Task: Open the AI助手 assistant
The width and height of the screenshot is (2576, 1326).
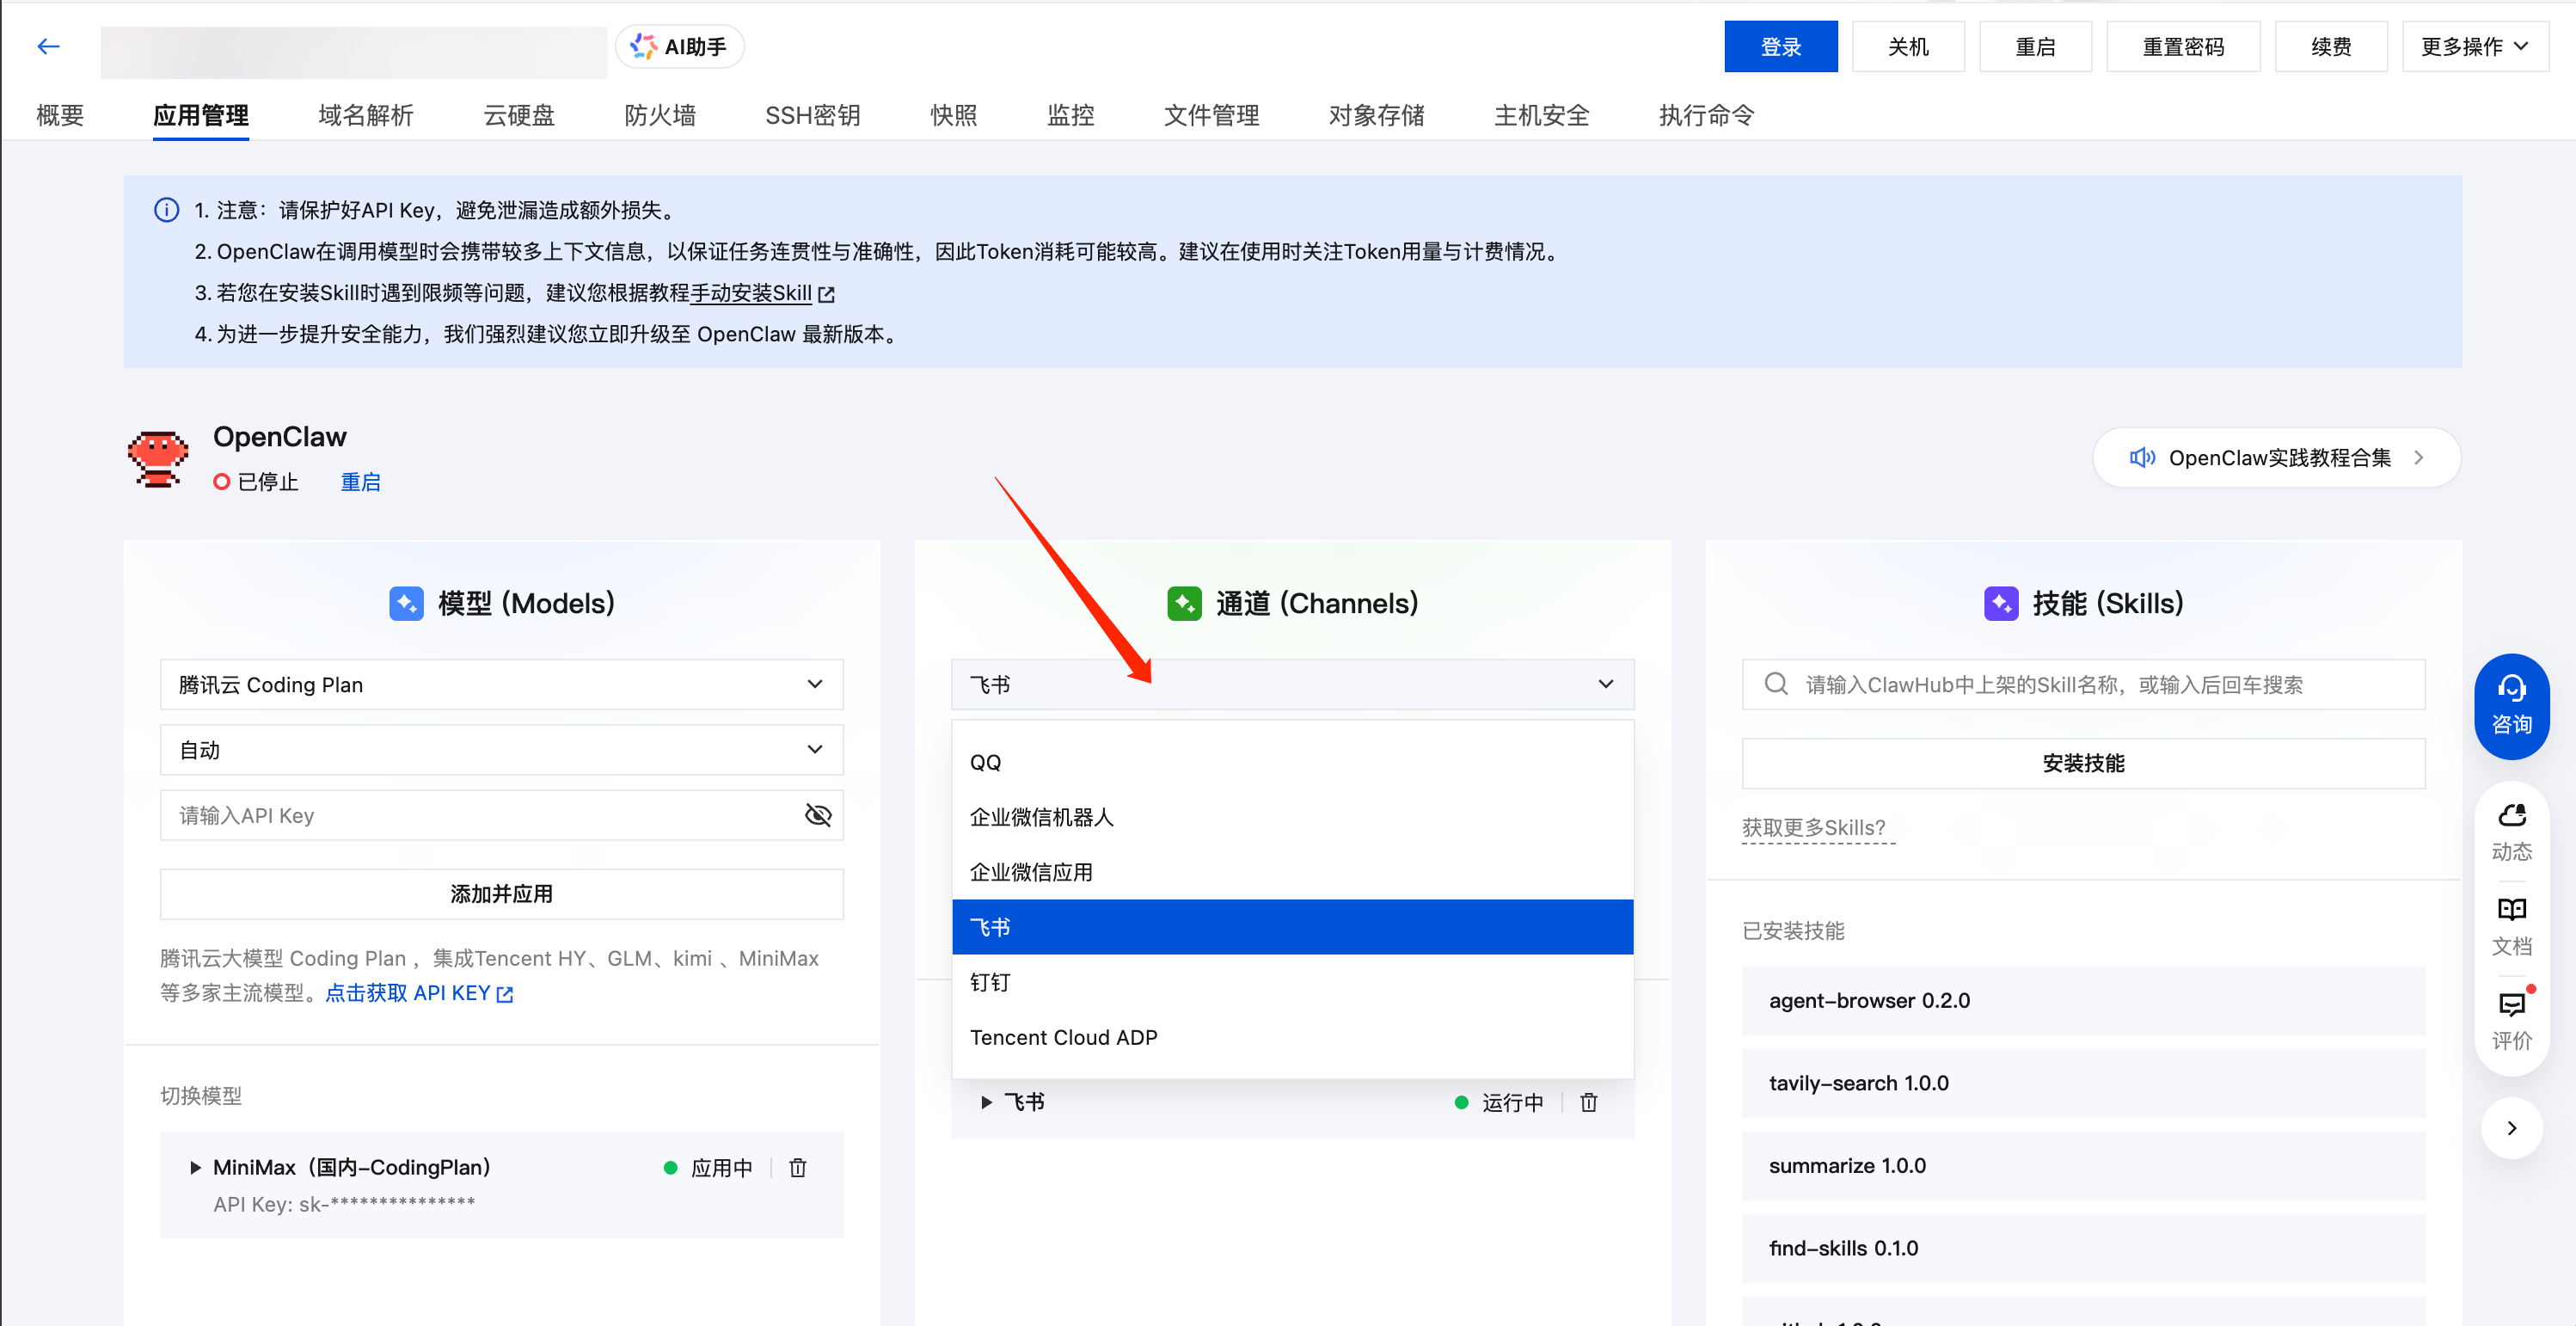Action: tap(679, 47)
